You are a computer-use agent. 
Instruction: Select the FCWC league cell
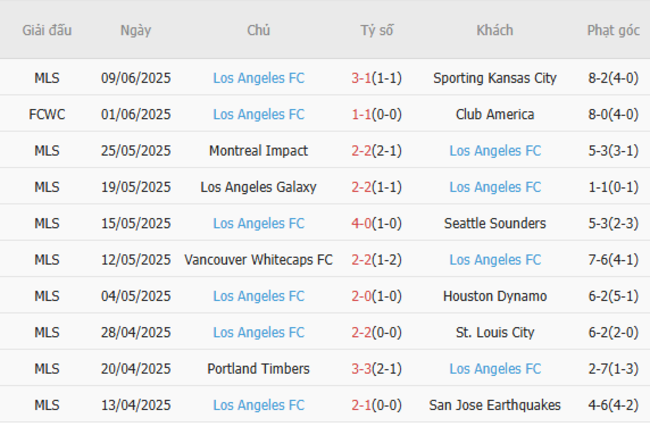pyautogui.click(x=47, y=114)
